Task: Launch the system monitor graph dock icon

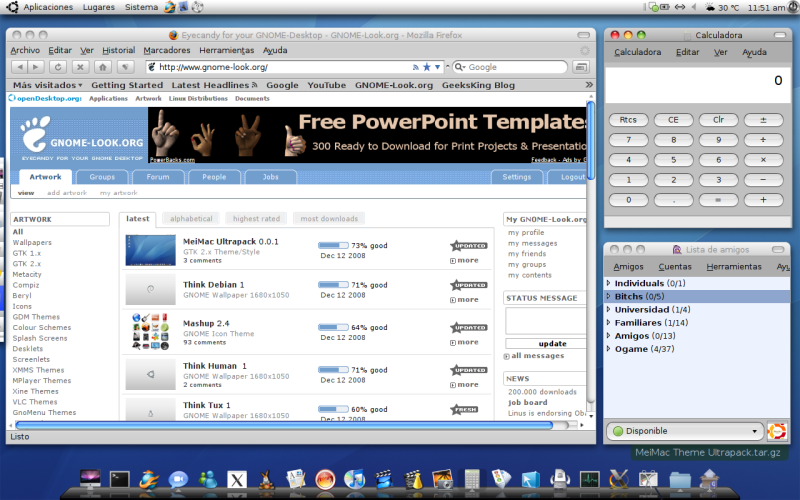Action: pyautogui.click(x=589, y=480)
